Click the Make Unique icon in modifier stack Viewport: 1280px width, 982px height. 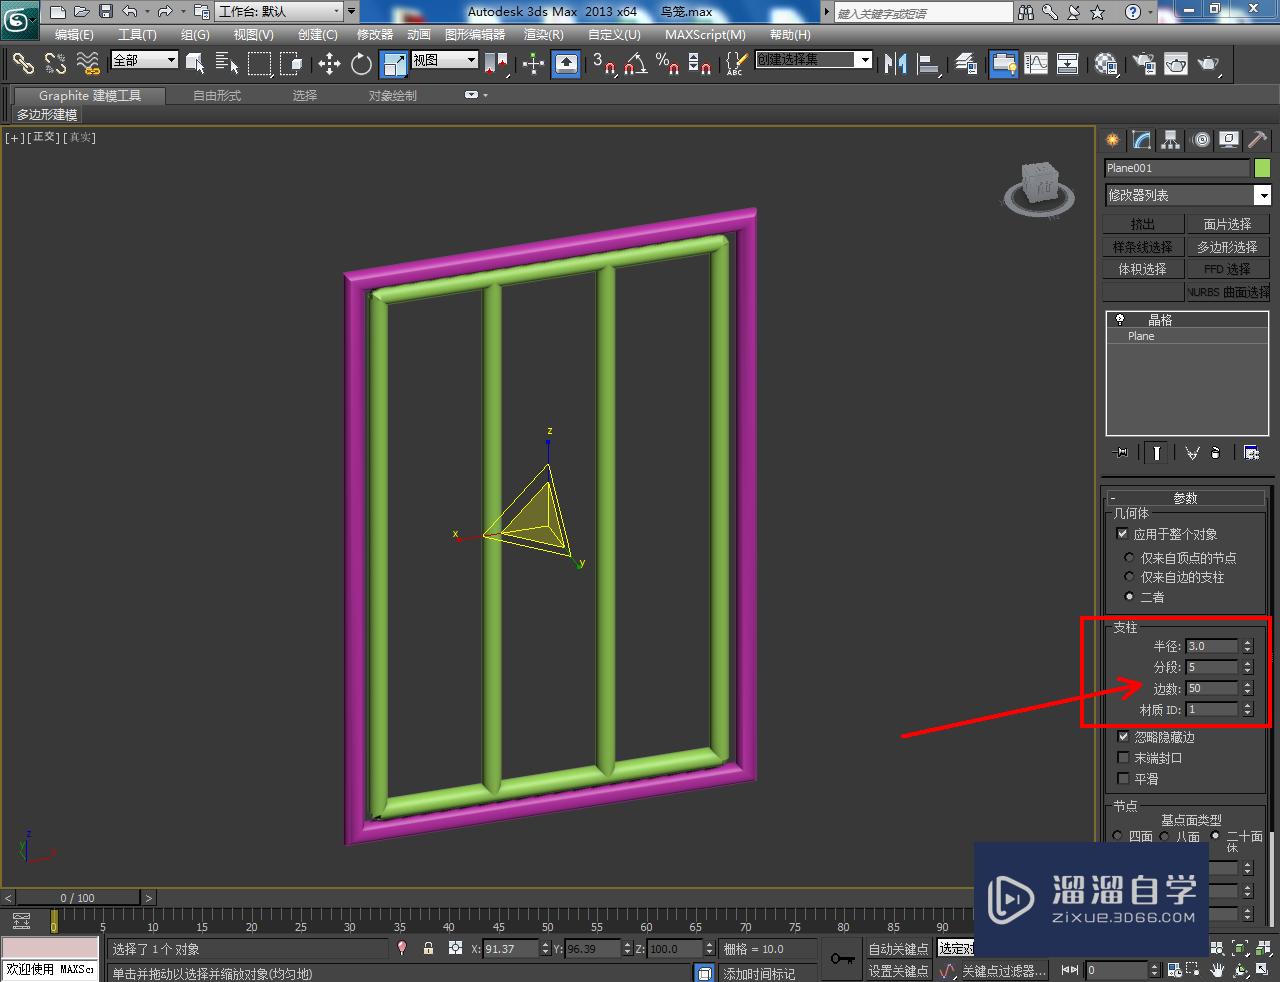tap(1192, 452)
